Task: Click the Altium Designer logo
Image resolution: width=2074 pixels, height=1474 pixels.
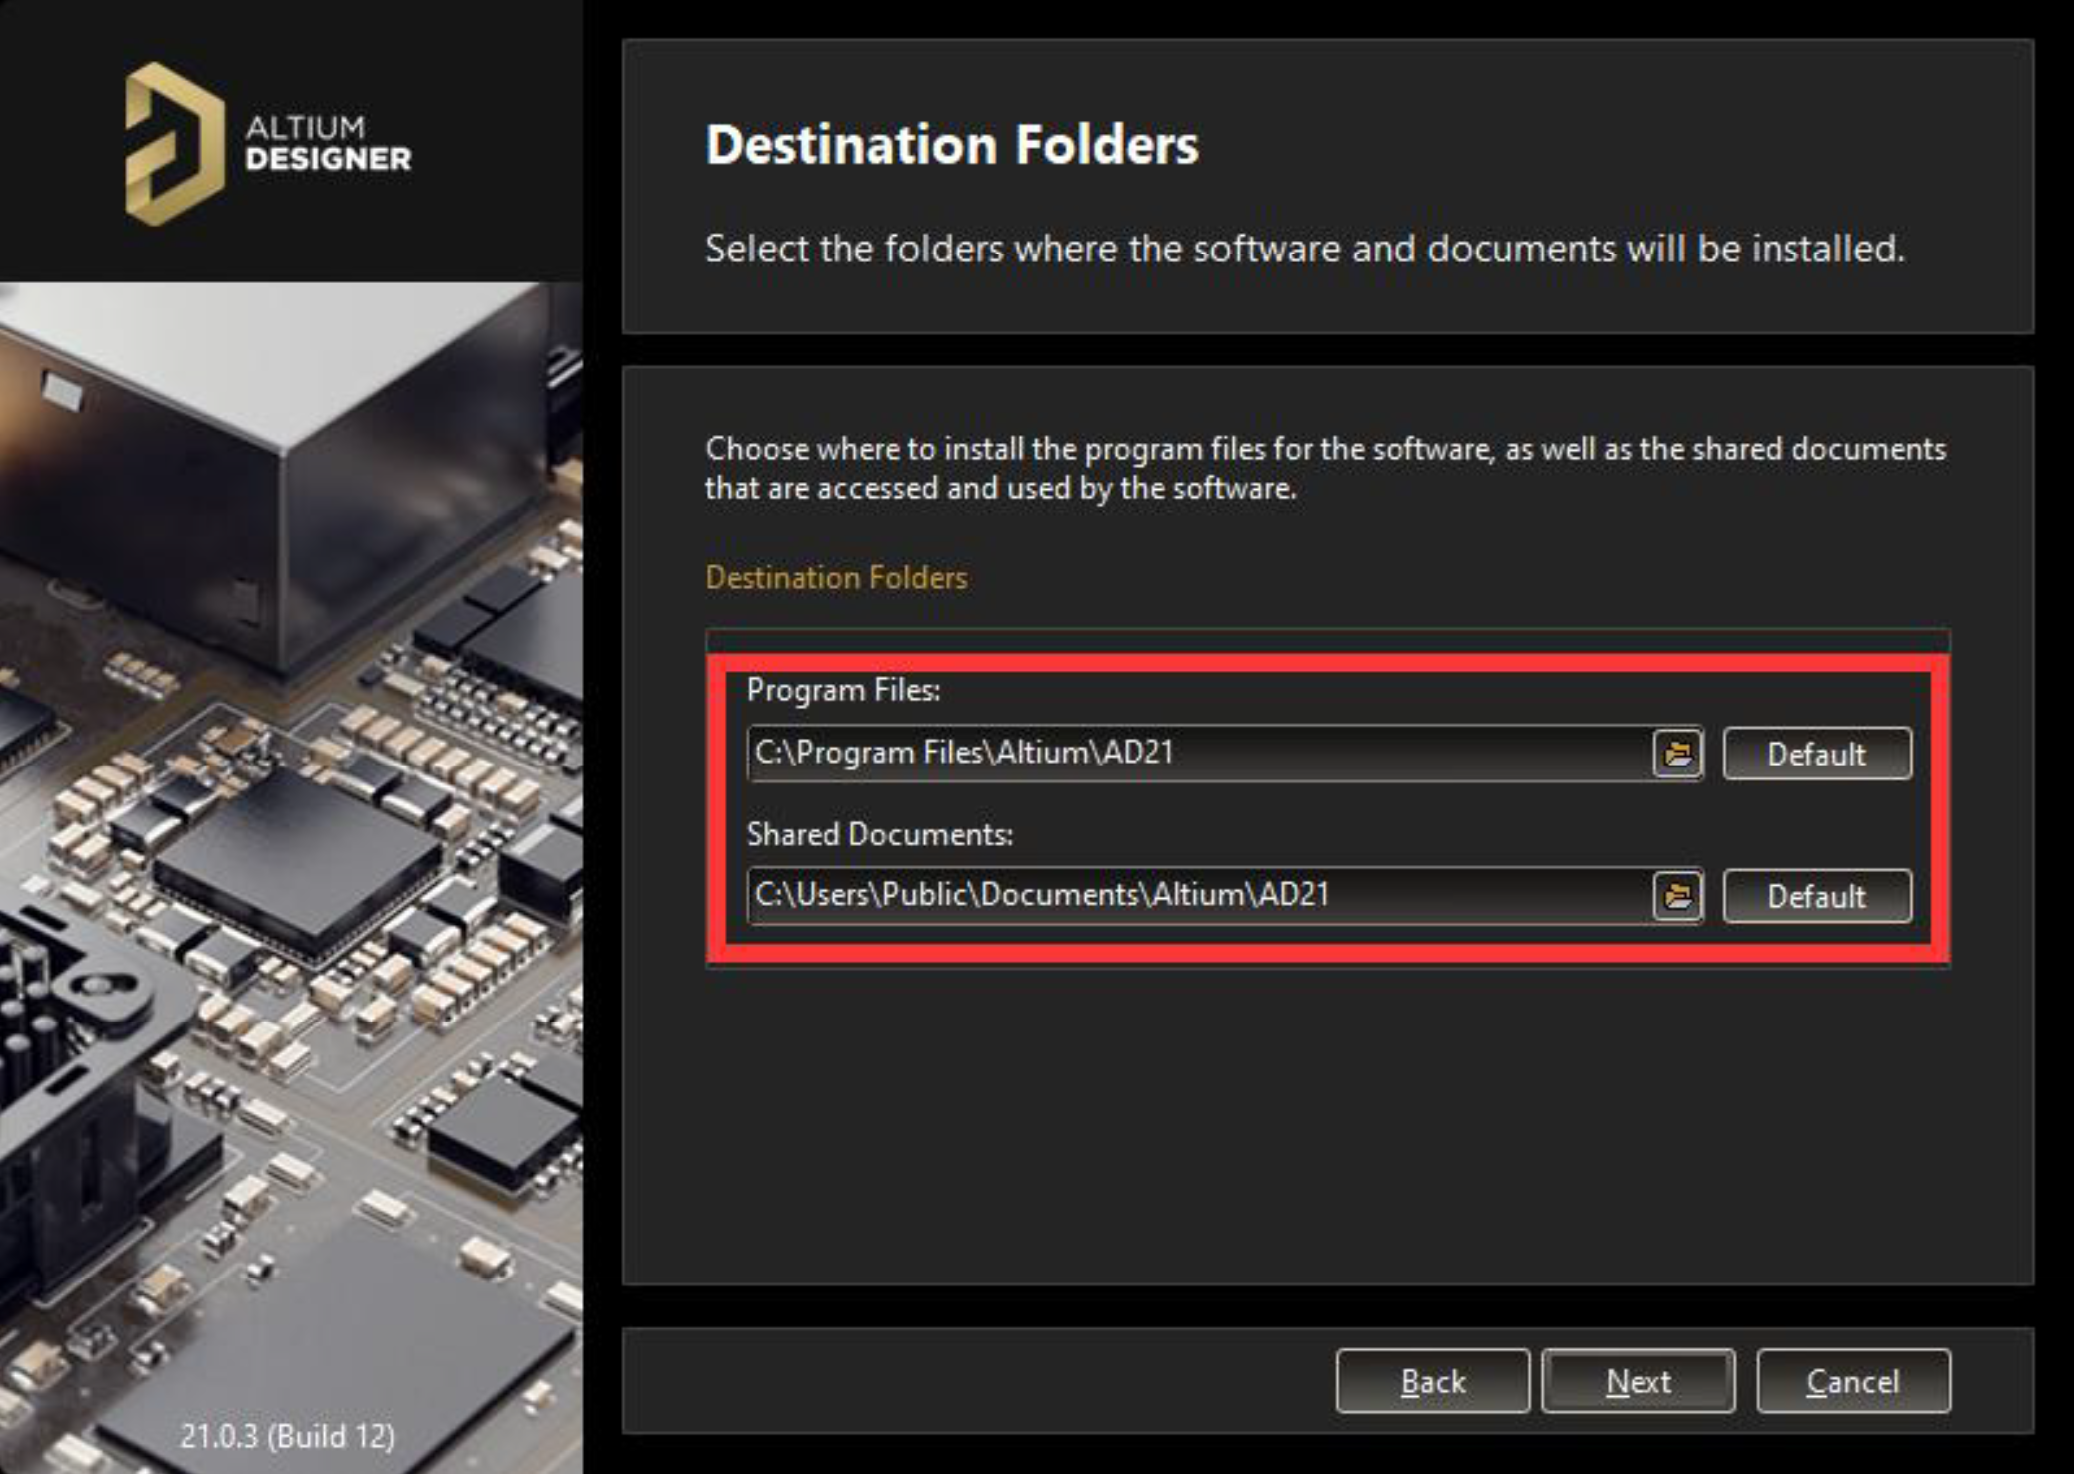Action: (x=268, y=143)
